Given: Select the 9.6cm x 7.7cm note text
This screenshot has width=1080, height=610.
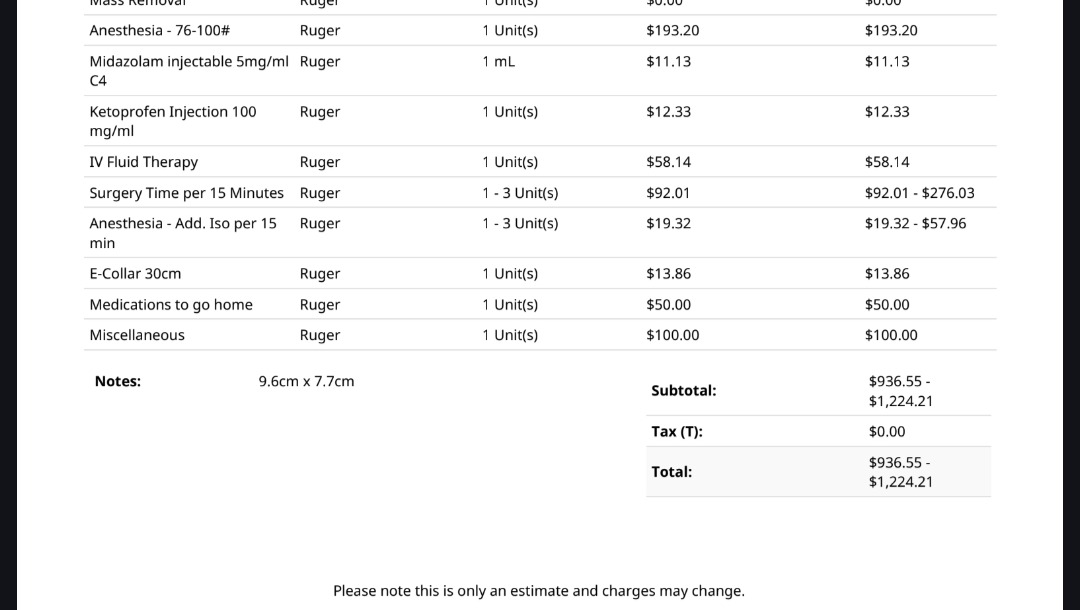Looking at the screenshot, I should (307, 381).
